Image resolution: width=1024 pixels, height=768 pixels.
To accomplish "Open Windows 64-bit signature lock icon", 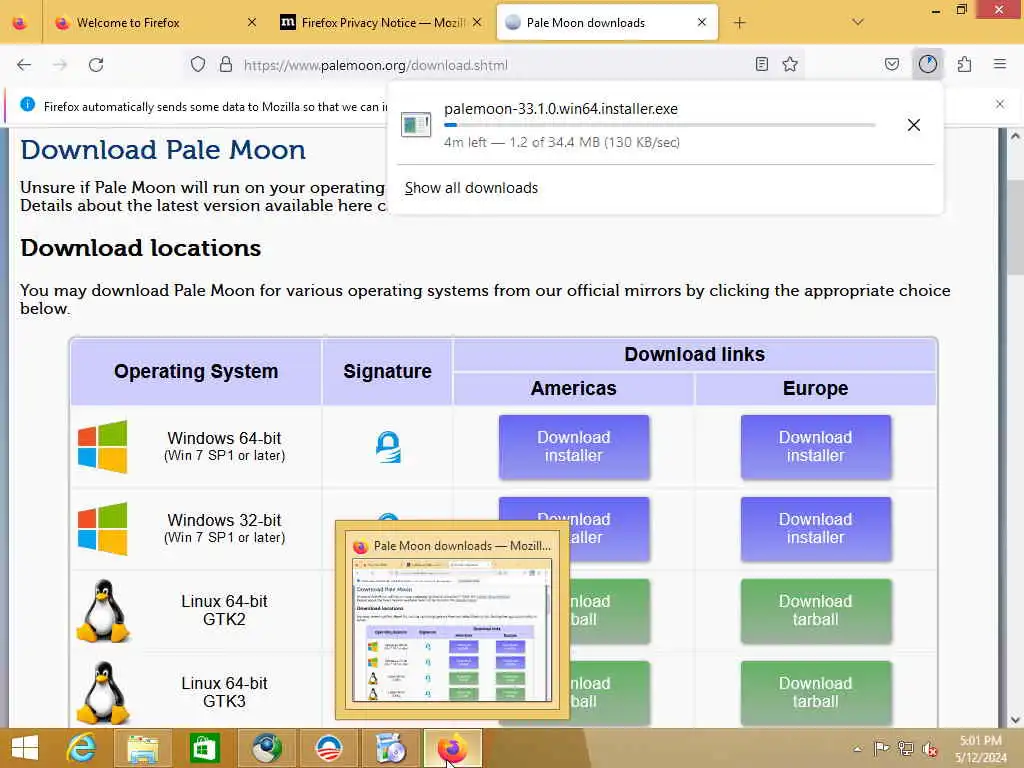I will (388, 447).
